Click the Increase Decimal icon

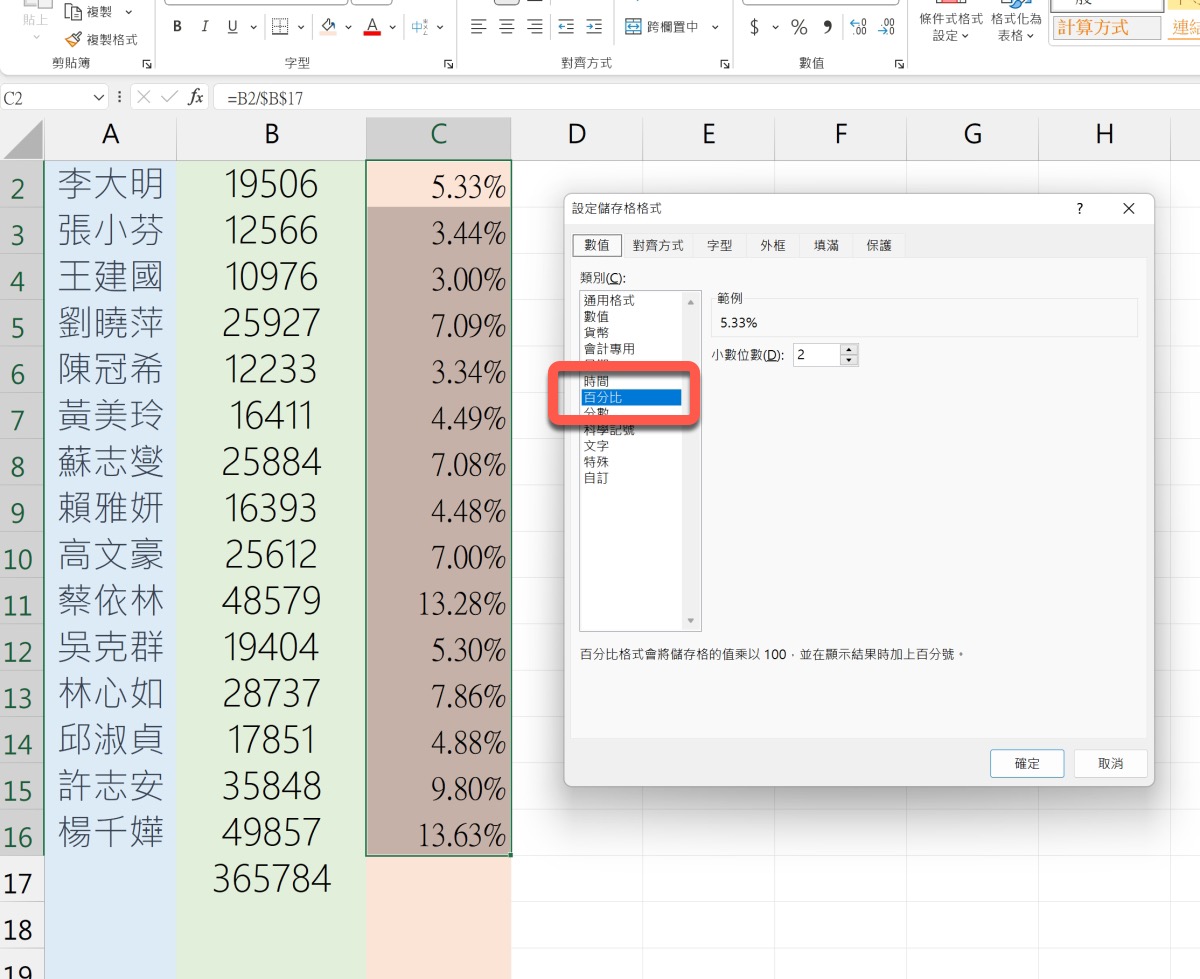point(857,27)
